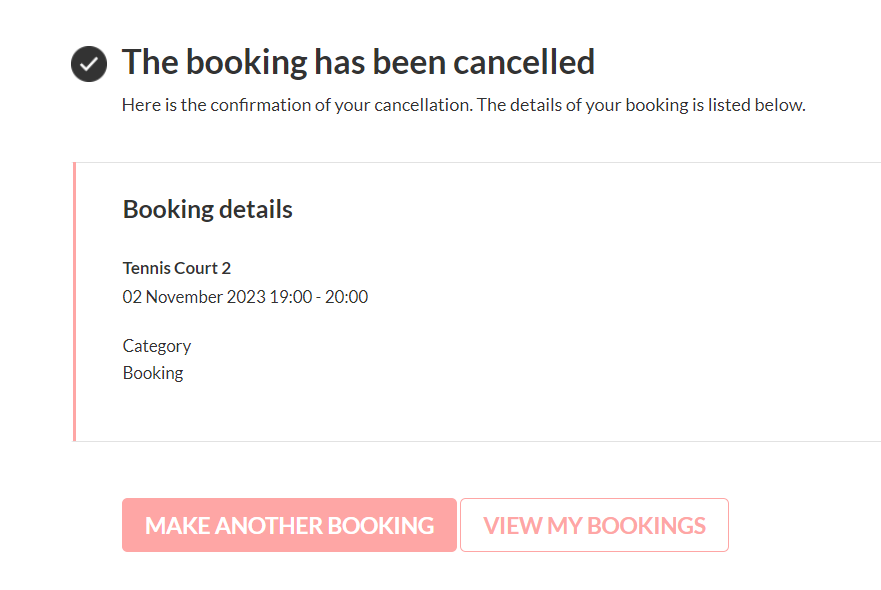Open View My Bookings
Image resolution: width=881 pixels, height=590 pixels.
(x=594, y=525)
